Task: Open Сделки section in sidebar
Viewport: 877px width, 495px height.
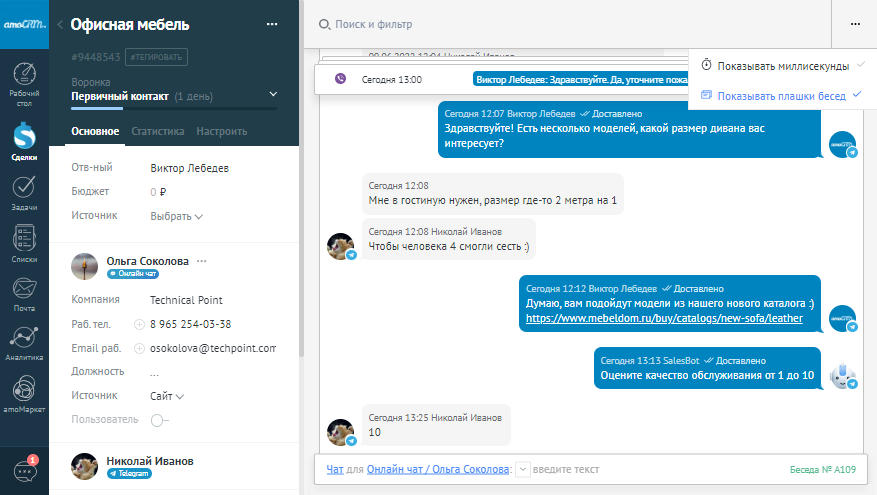Action: point(24,138)
